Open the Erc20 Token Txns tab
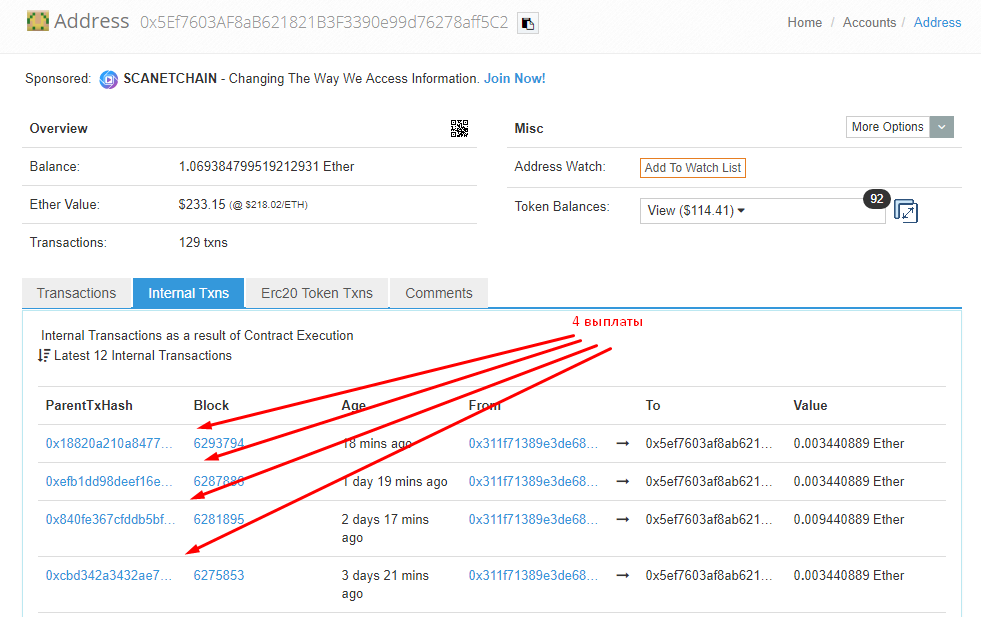 pos(316,293)
